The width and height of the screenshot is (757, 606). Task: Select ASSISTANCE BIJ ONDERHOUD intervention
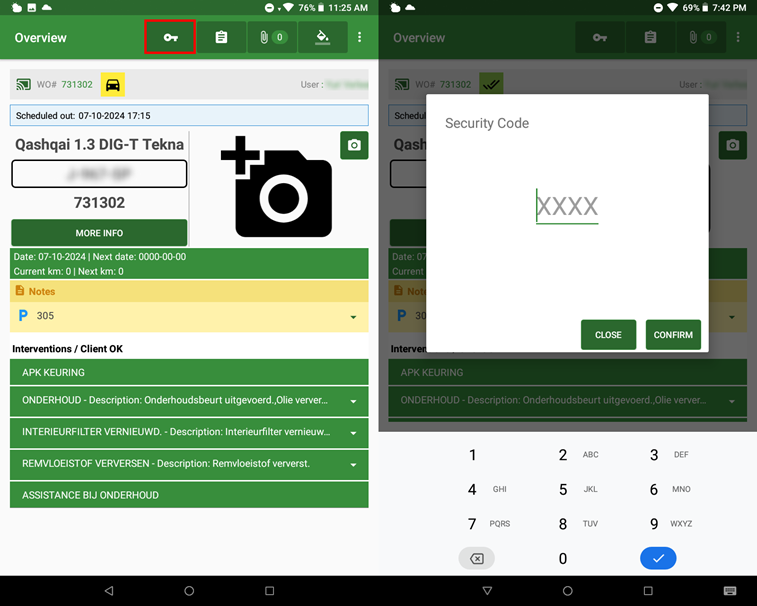click(189, 495)
